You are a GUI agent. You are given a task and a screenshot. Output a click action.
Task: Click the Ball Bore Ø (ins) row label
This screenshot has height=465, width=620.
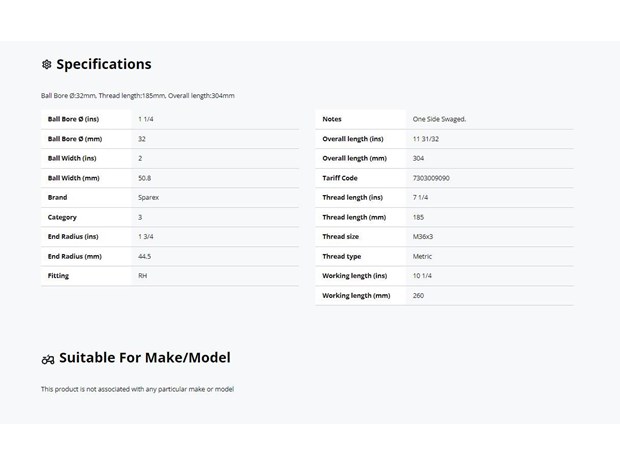[x=73, y=119]
